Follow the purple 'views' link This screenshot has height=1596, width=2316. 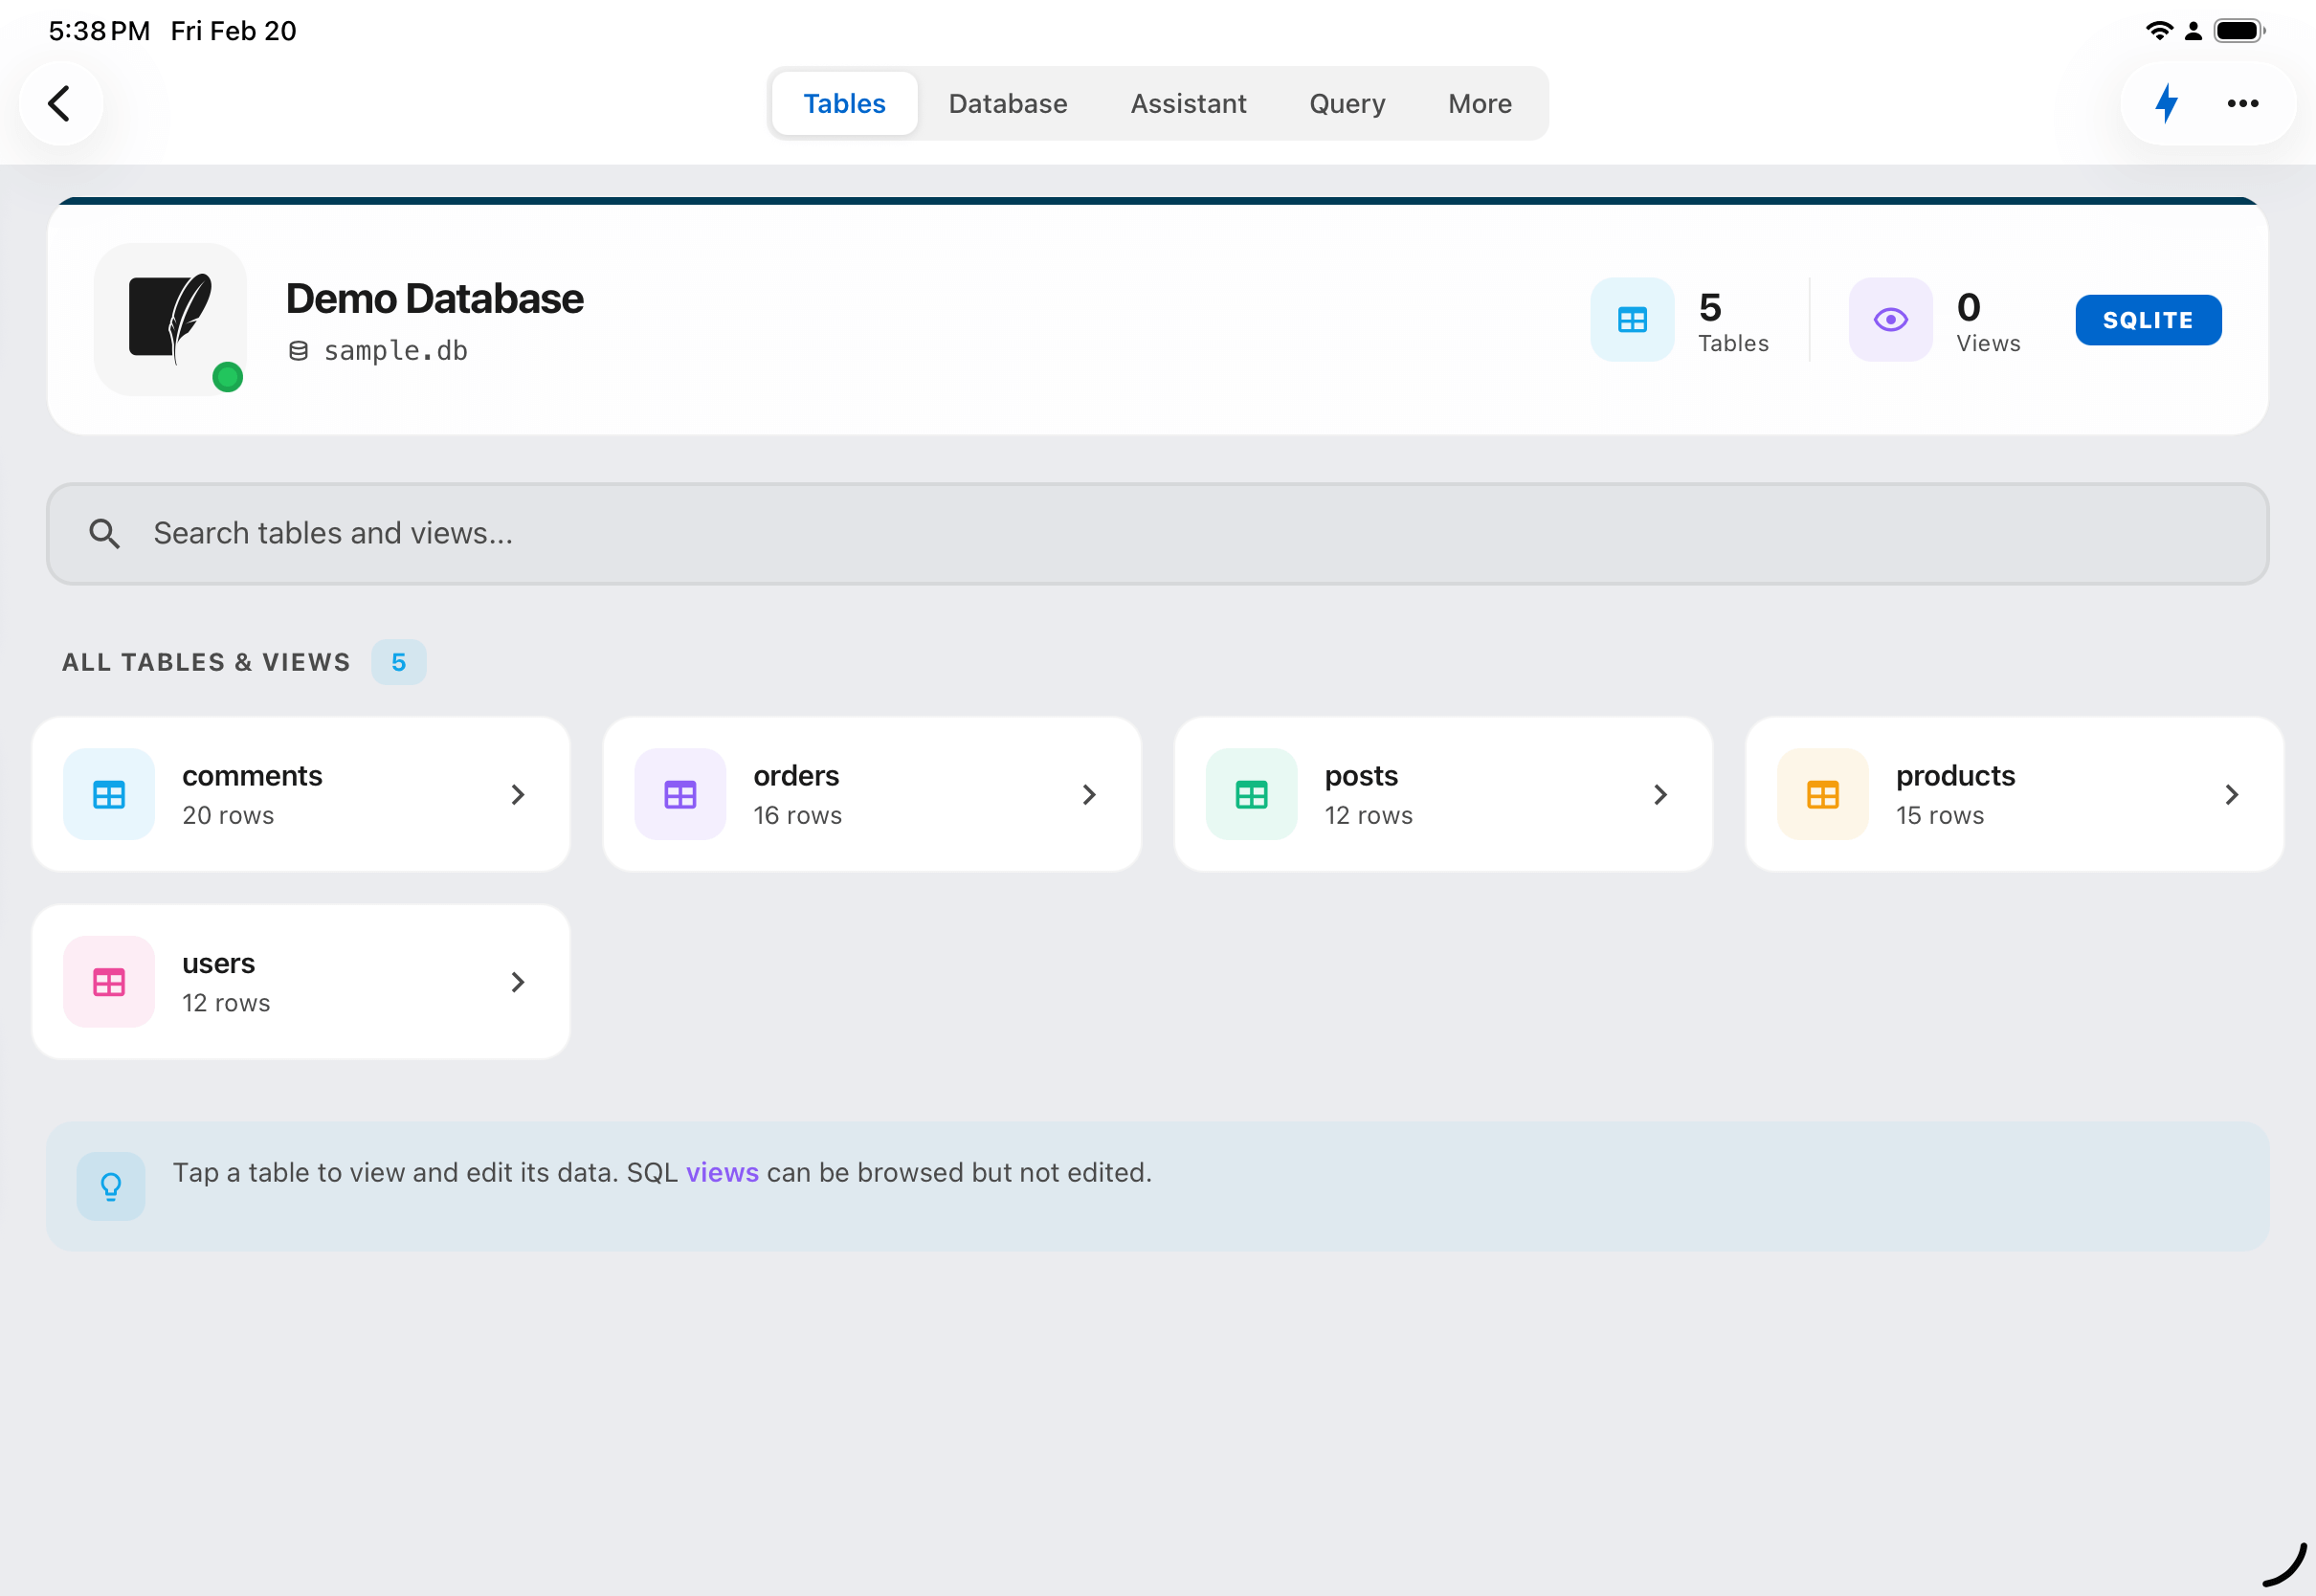(x=721, y=1172)
